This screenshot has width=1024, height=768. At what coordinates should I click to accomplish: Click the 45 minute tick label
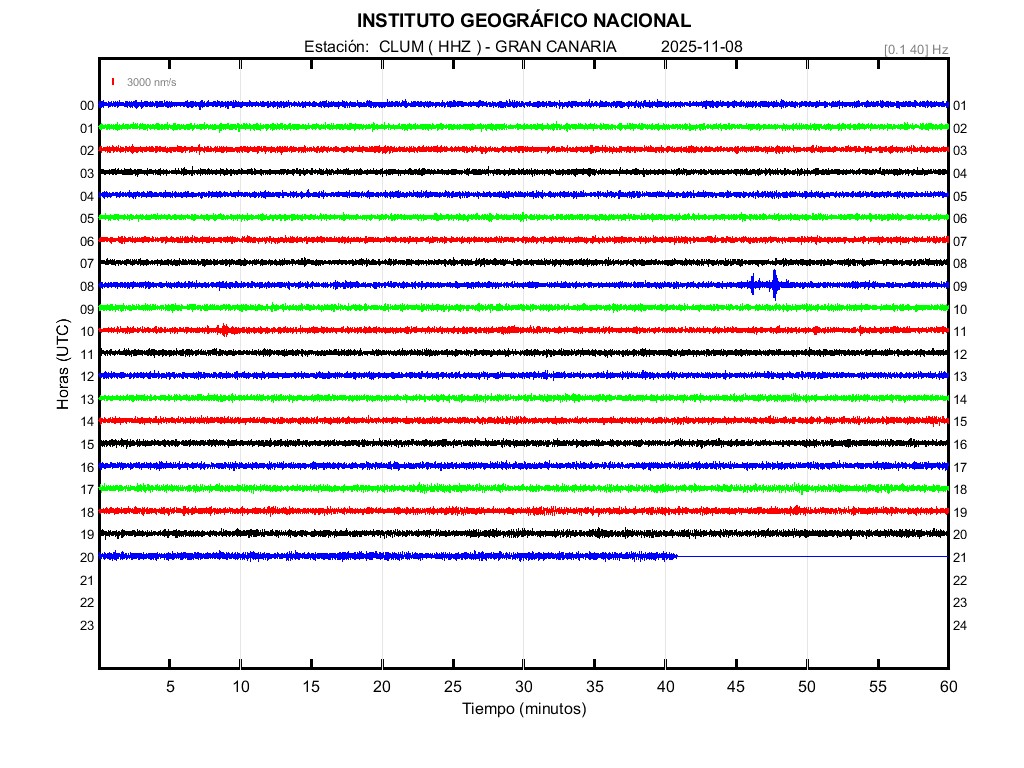736,686
